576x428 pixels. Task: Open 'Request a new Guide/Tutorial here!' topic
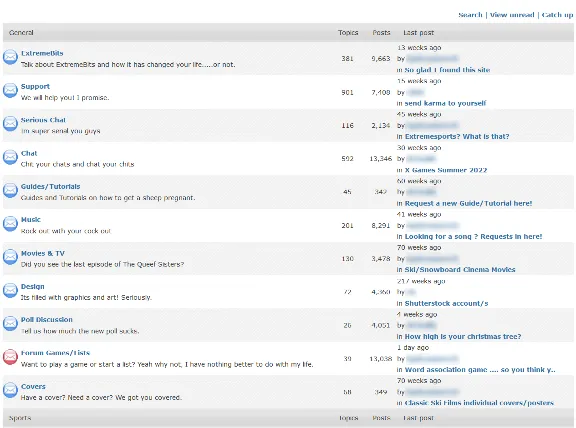click(x=468, y=203)
